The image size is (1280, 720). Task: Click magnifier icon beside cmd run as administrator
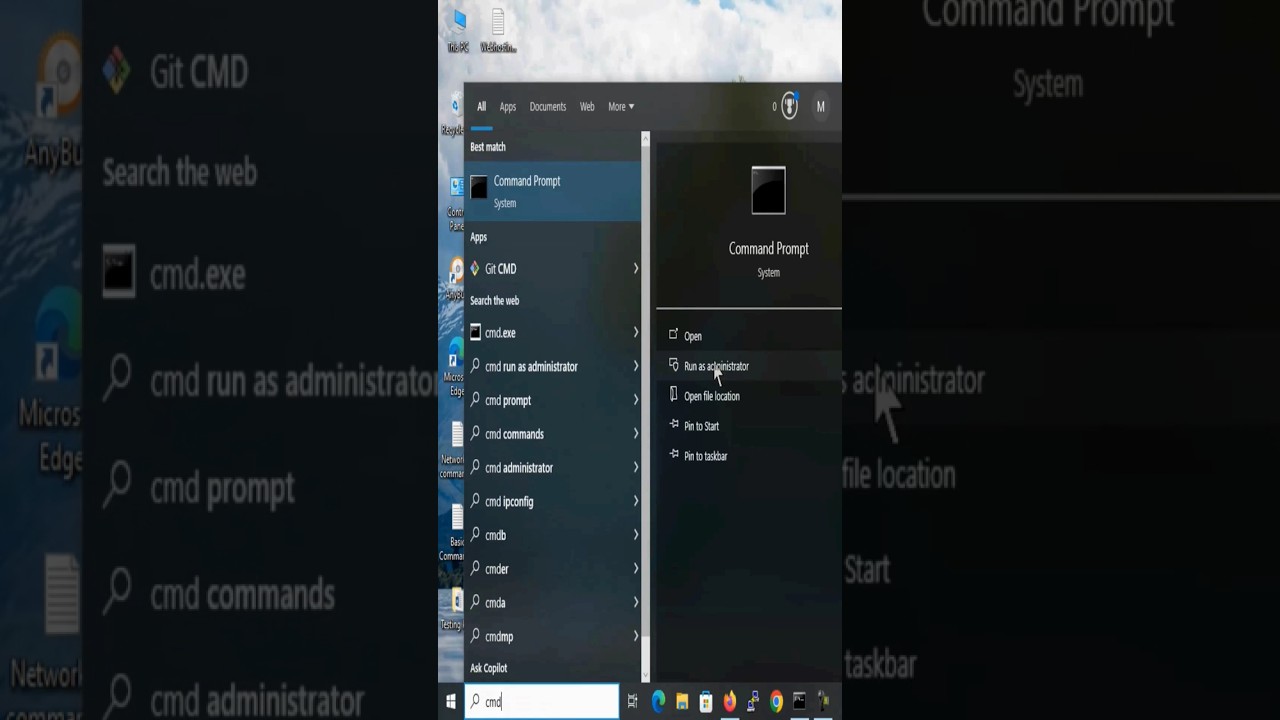tap(475, 366)
